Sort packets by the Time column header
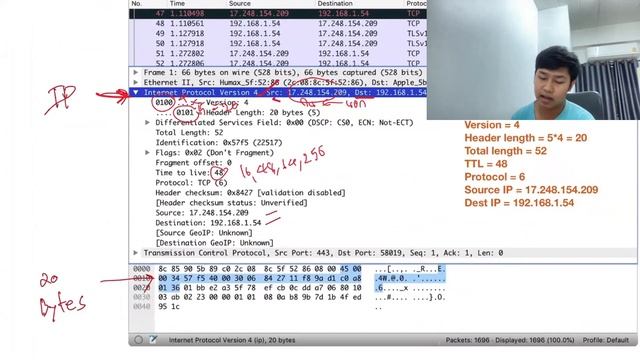This screenshot has height=360, width=640. tap(177, 3)
